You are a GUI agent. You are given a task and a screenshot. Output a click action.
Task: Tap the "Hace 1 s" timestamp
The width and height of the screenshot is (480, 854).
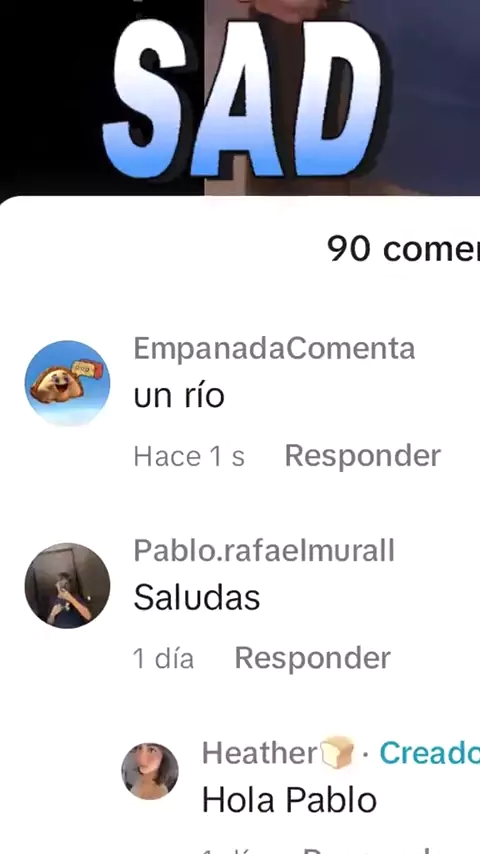189,456
